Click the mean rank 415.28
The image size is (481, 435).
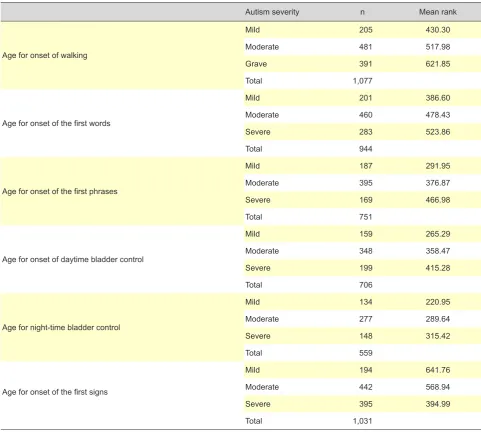pyautogui.click(x=438, y=268)
